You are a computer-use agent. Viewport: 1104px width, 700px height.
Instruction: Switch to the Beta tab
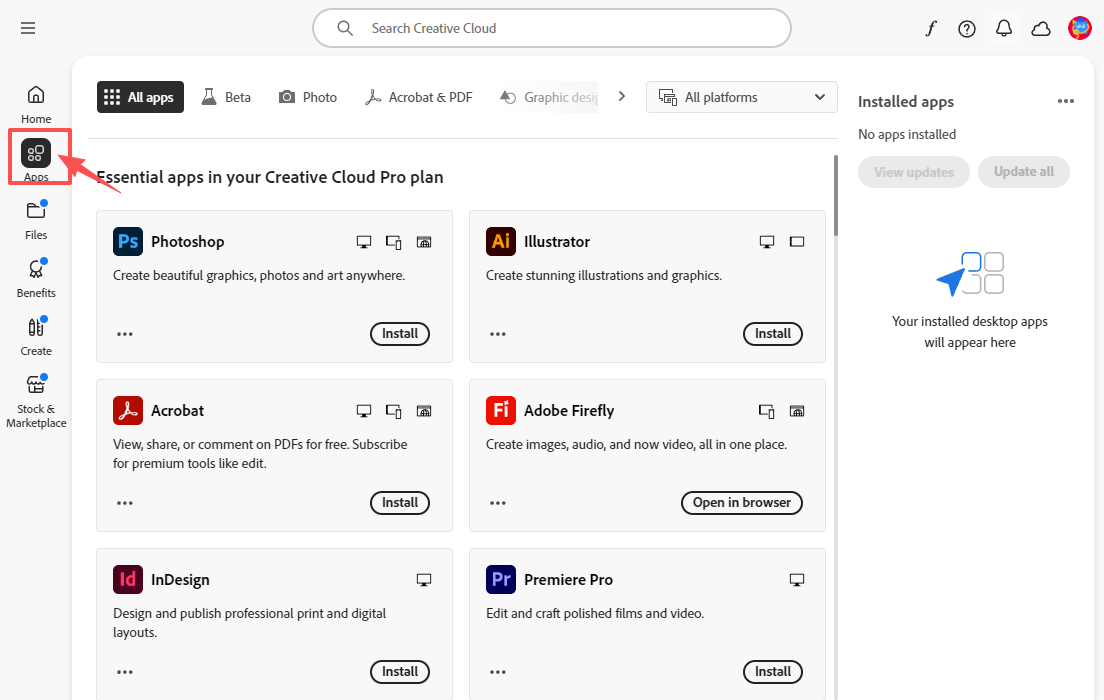tap(226, 97)
